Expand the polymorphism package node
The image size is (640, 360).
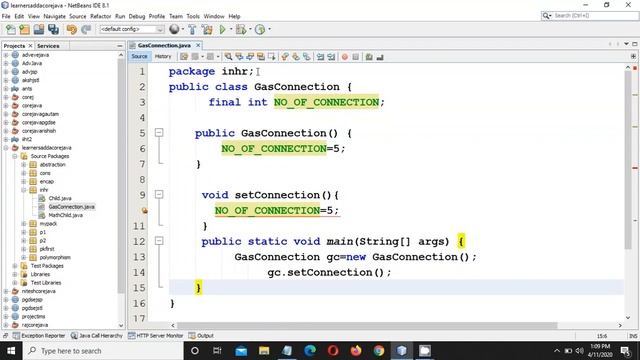click(x=24, y=257)
